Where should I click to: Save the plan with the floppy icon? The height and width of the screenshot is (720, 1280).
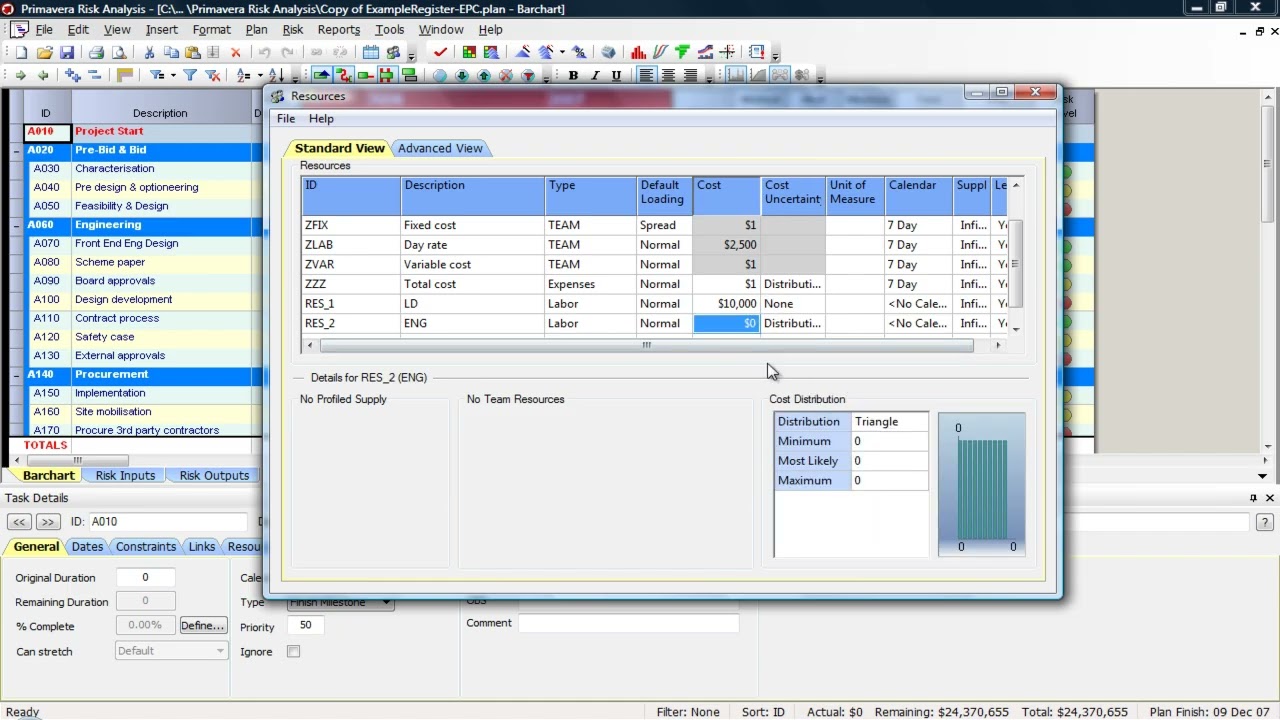point(67,52)
